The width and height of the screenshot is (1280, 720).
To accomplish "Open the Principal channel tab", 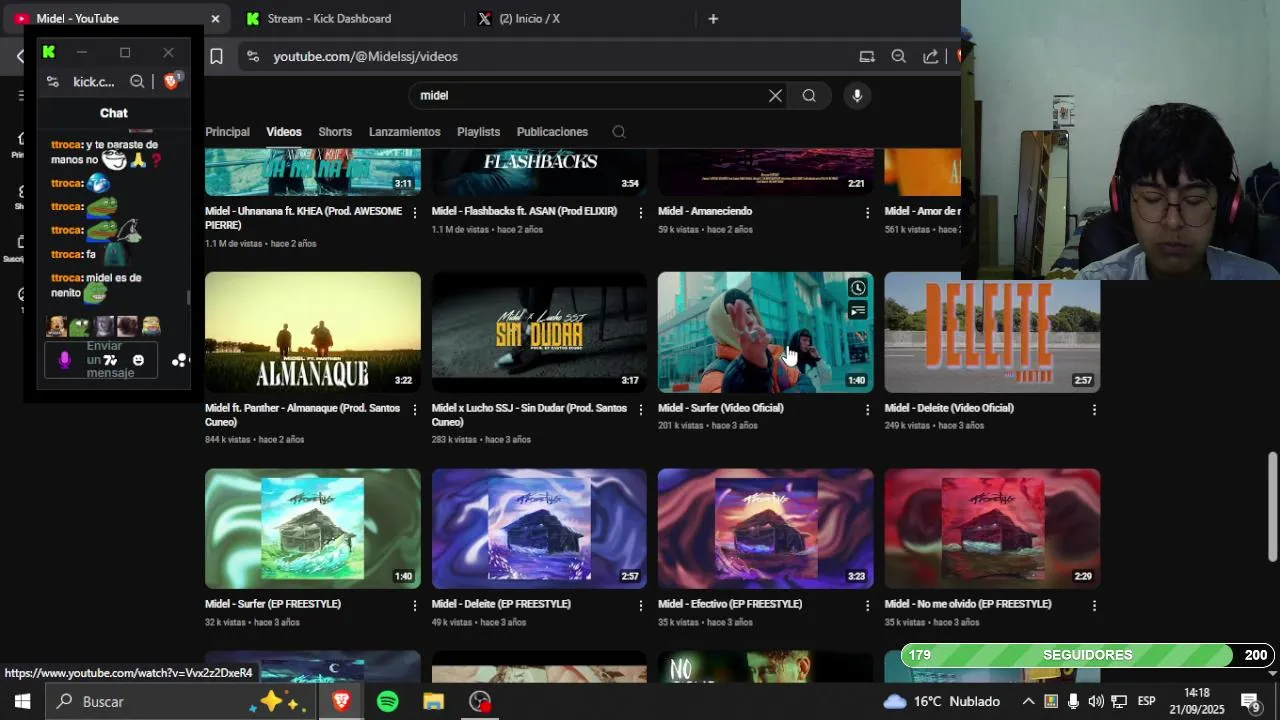I will pos(227,132).
